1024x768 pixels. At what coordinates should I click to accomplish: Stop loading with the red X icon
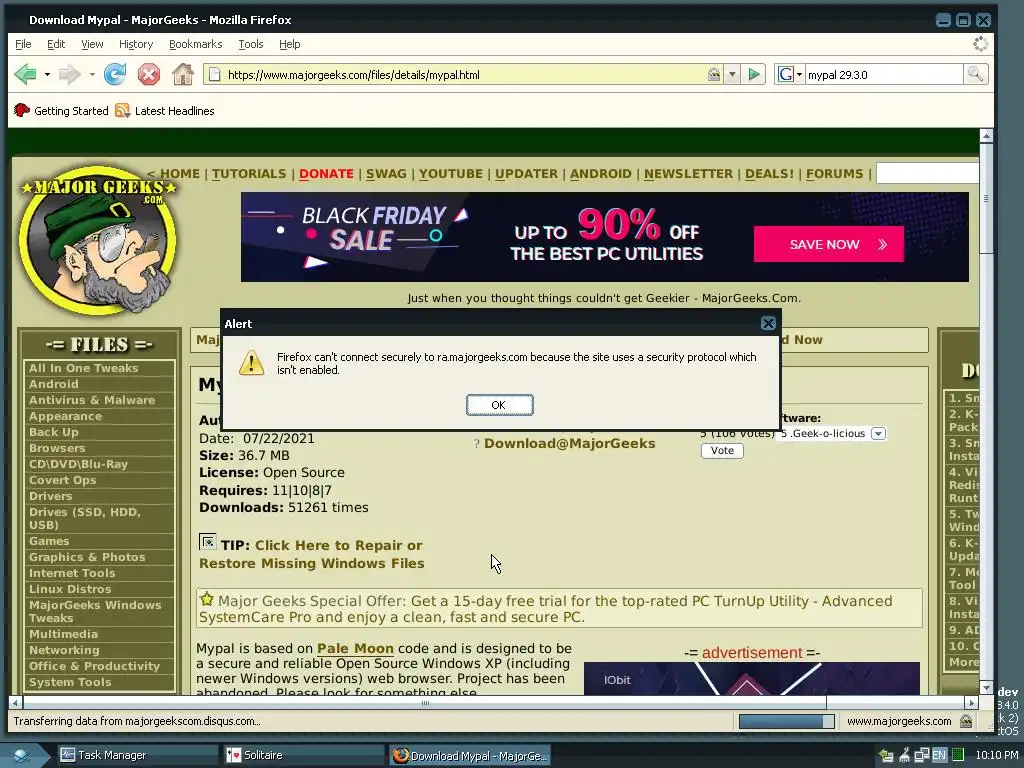pyautogui.click(x=149, y=74)
